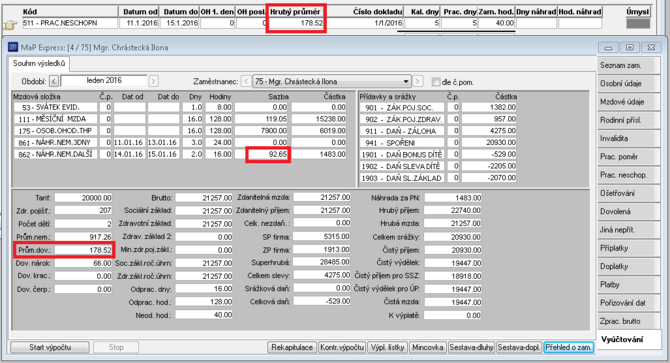Click the Superhrubá value 28485.00

pos(322,262)
